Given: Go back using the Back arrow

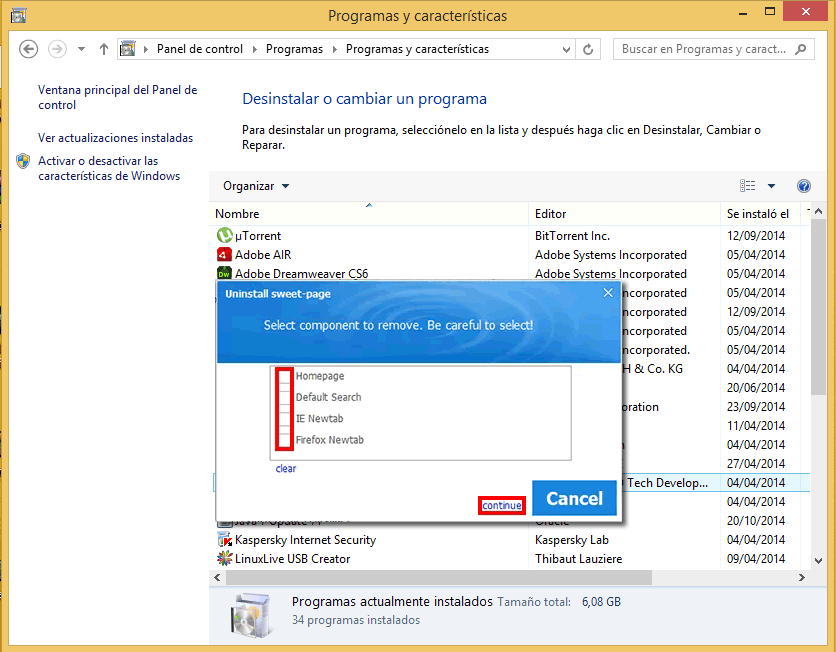Looking at the screenshot, I should click(28, 49).
